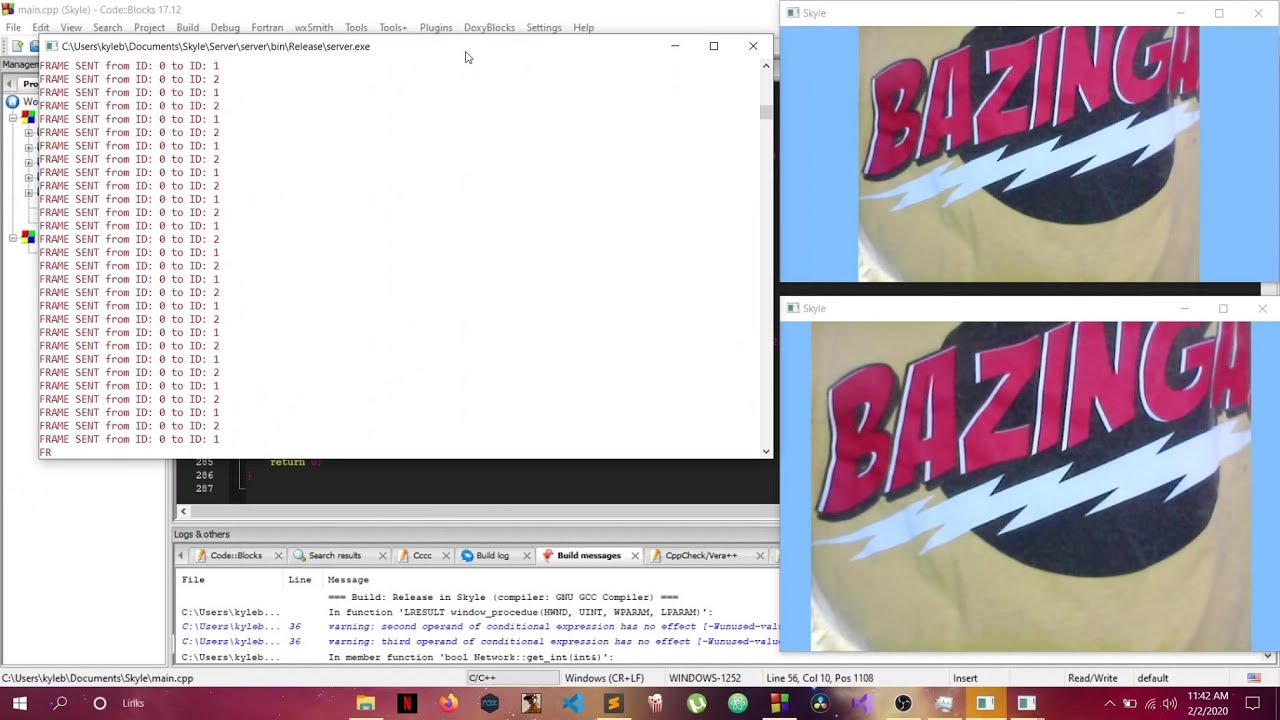
Task: Switch to the Cccc tab
Action: (421, 556)
